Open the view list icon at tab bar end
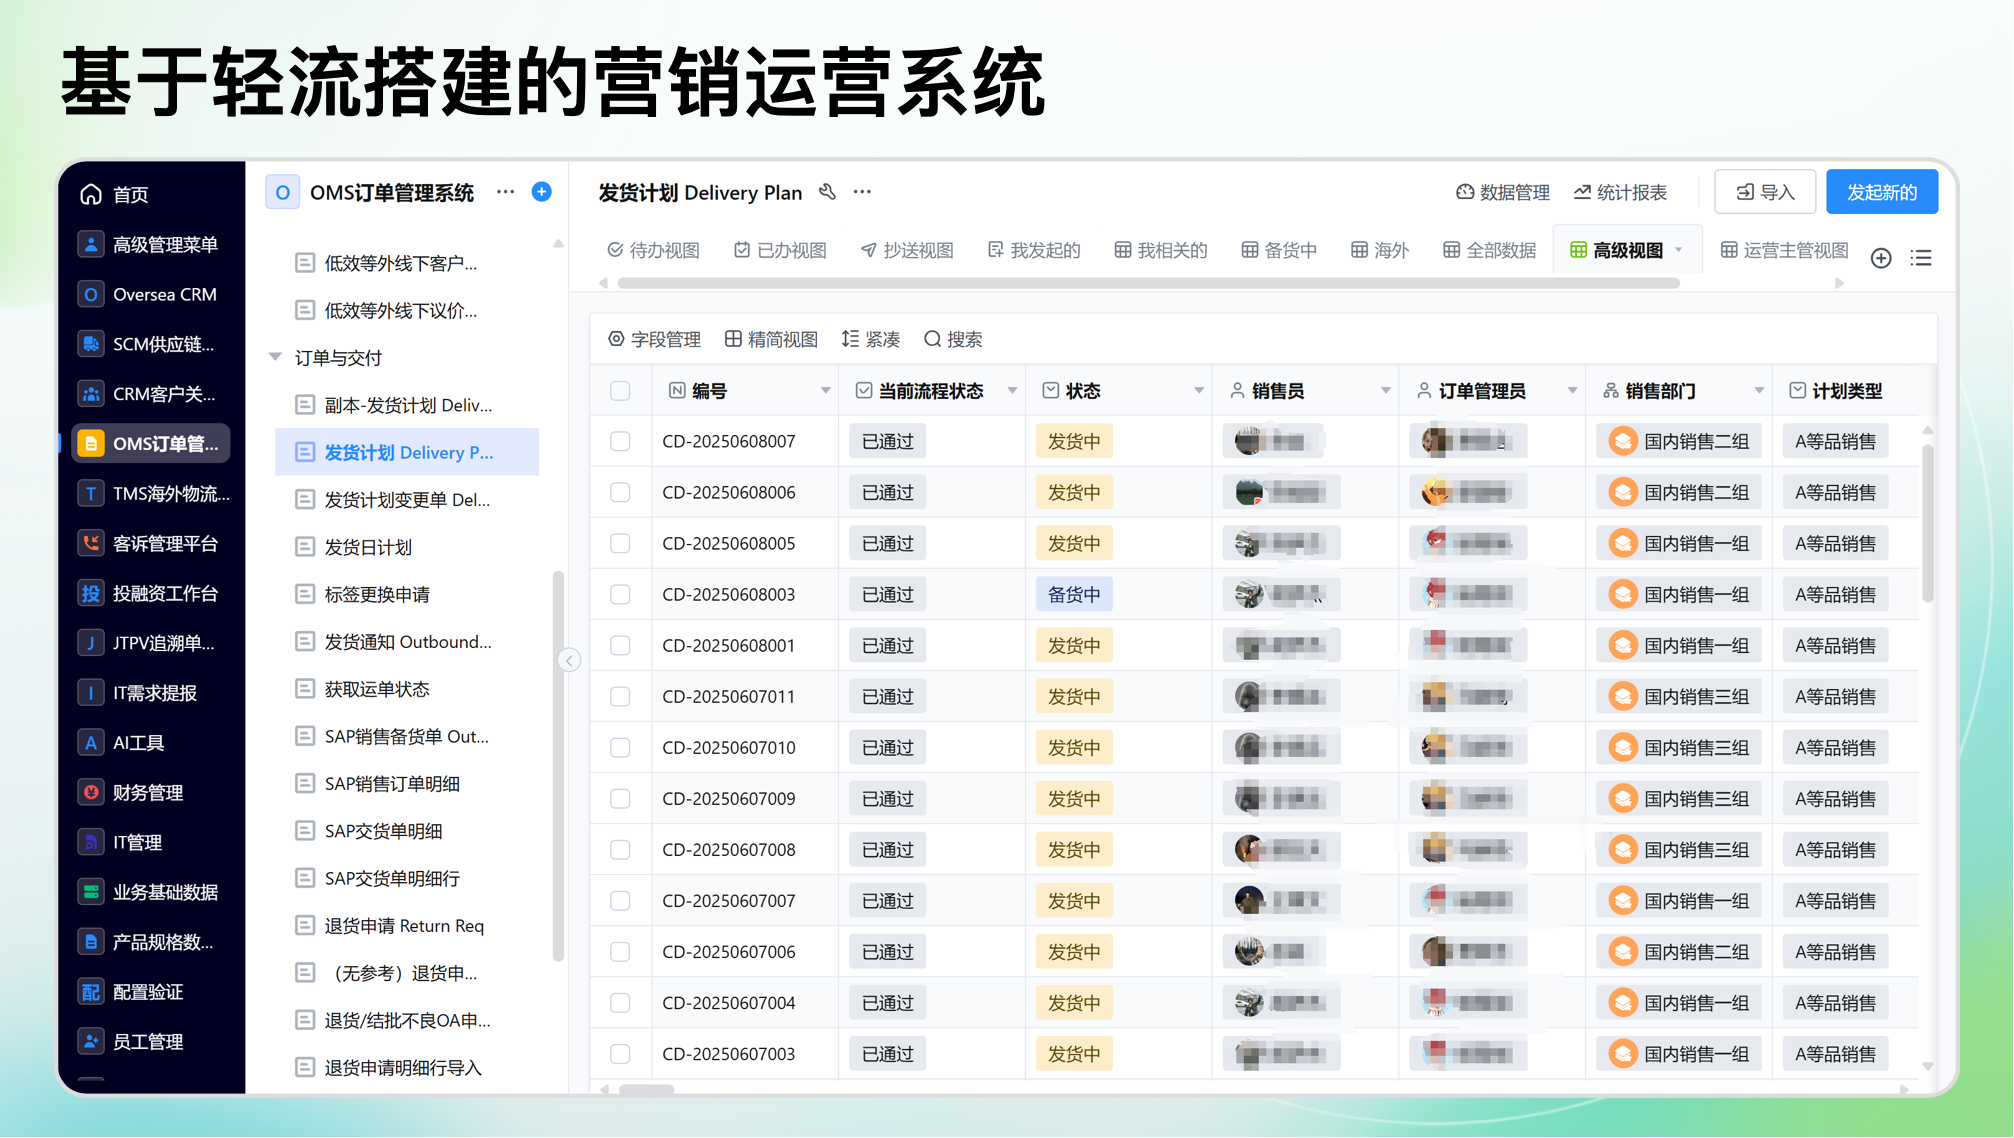 coord(1921,258)
